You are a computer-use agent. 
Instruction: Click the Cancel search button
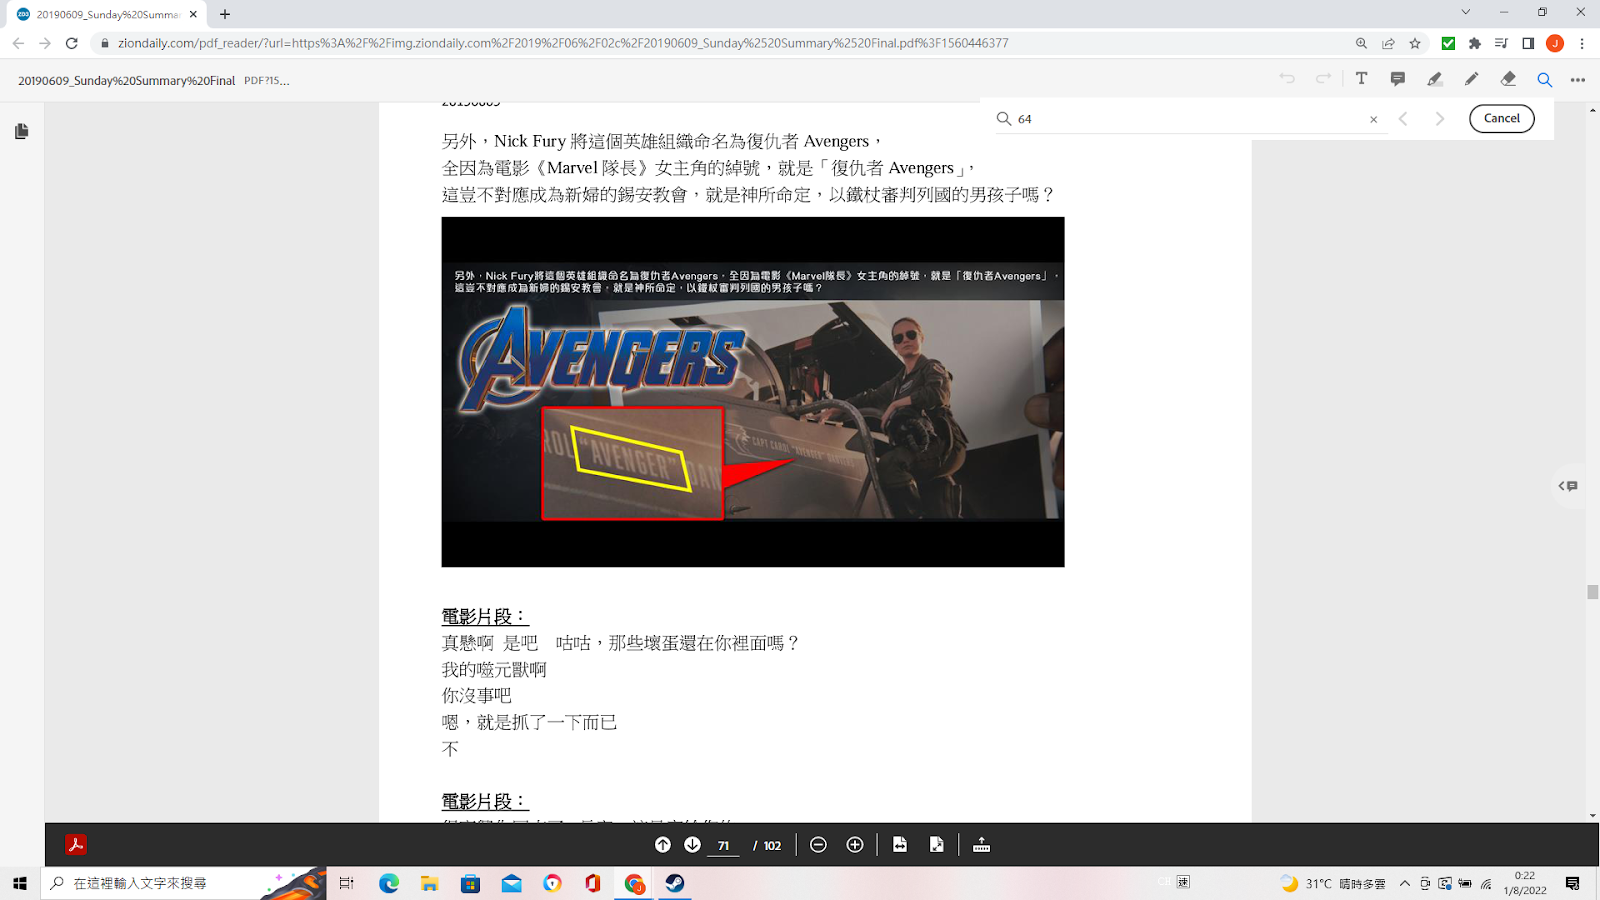coord(1501,118)
